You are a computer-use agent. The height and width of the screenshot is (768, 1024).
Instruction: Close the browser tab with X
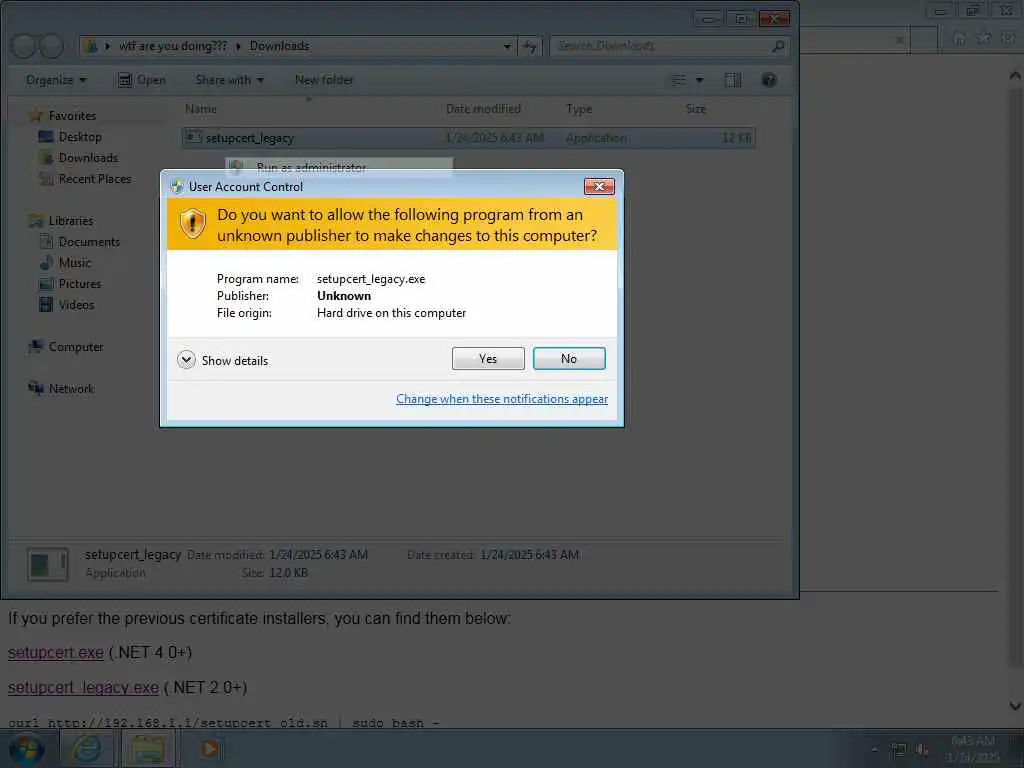[899, 40]
